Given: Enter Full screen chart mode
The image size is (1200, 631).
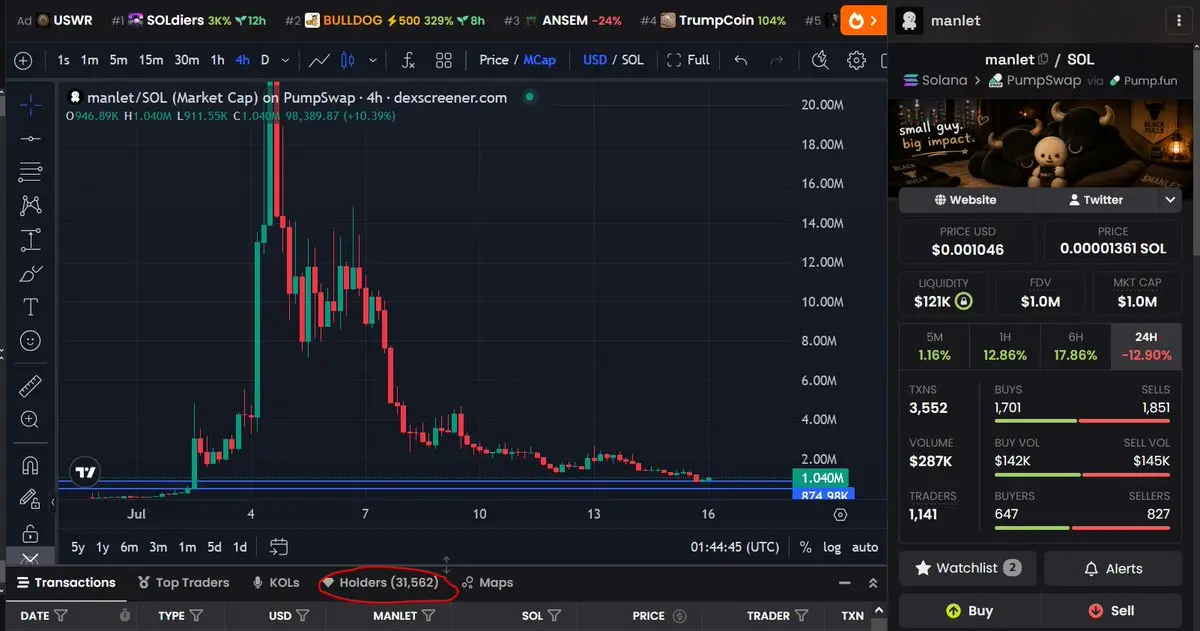Looking at the screenshot, I should [x=688, y=60].
